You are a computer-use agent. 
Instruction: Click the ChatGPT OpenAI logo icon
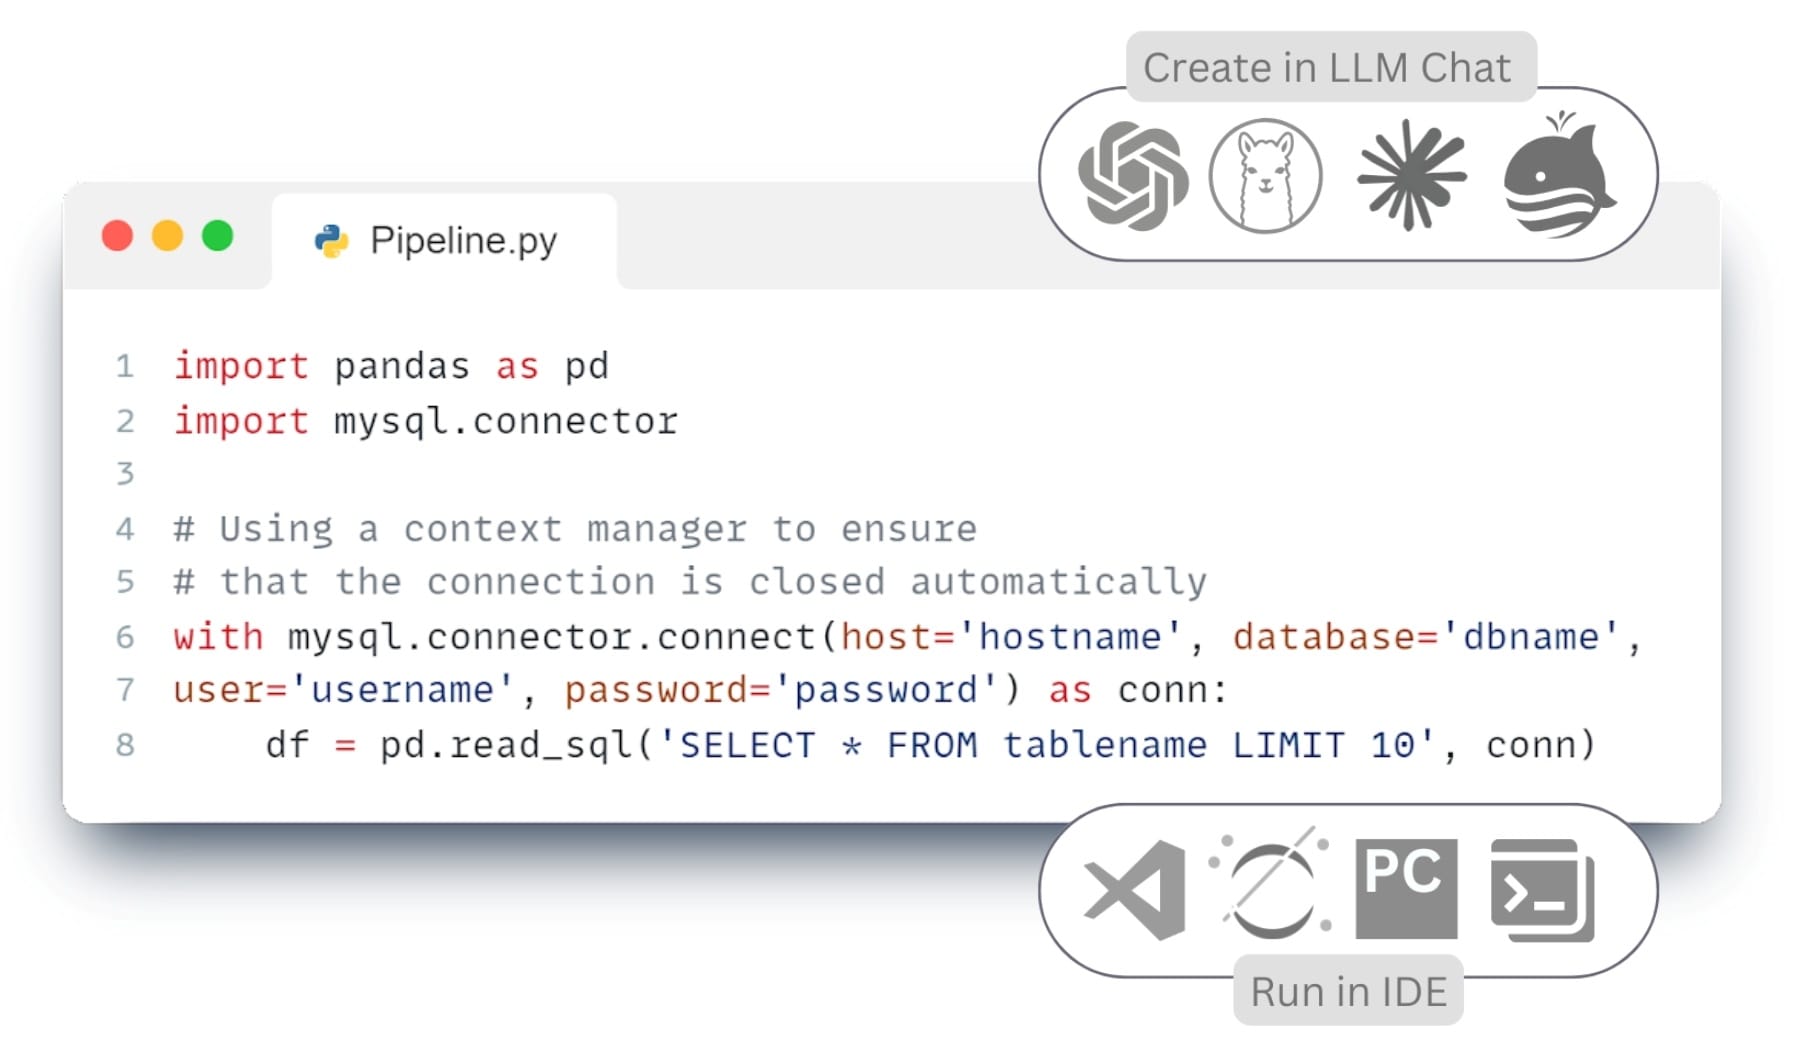(1134, 176)
